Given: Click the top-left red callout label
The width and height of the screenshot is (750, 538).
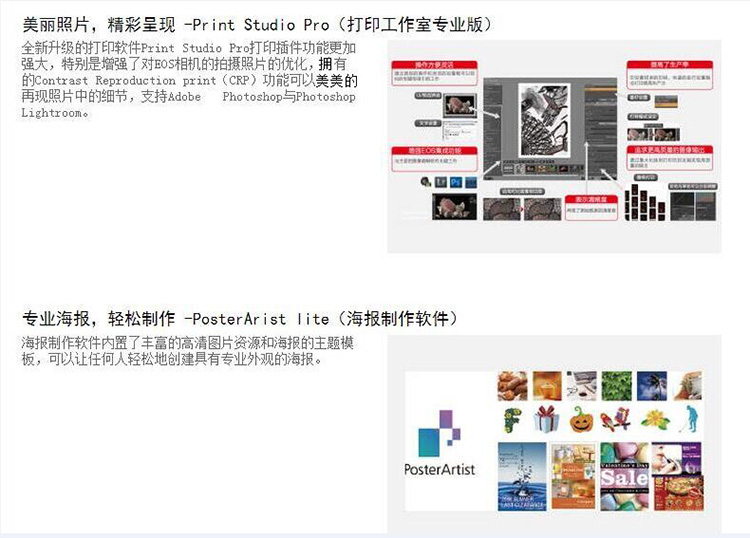Looking at the screenshot, I should click(x=432, y=65).
